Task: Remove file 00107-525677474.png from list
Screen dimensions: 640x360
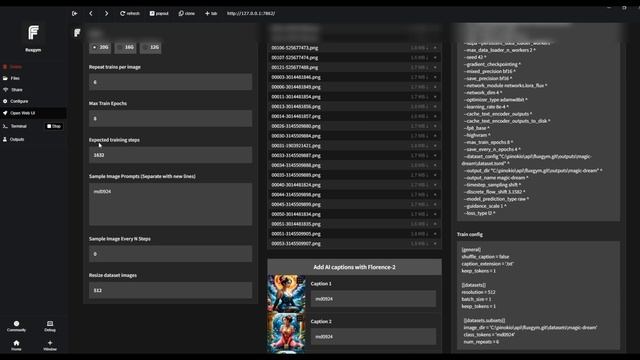Action: point(435,58)
